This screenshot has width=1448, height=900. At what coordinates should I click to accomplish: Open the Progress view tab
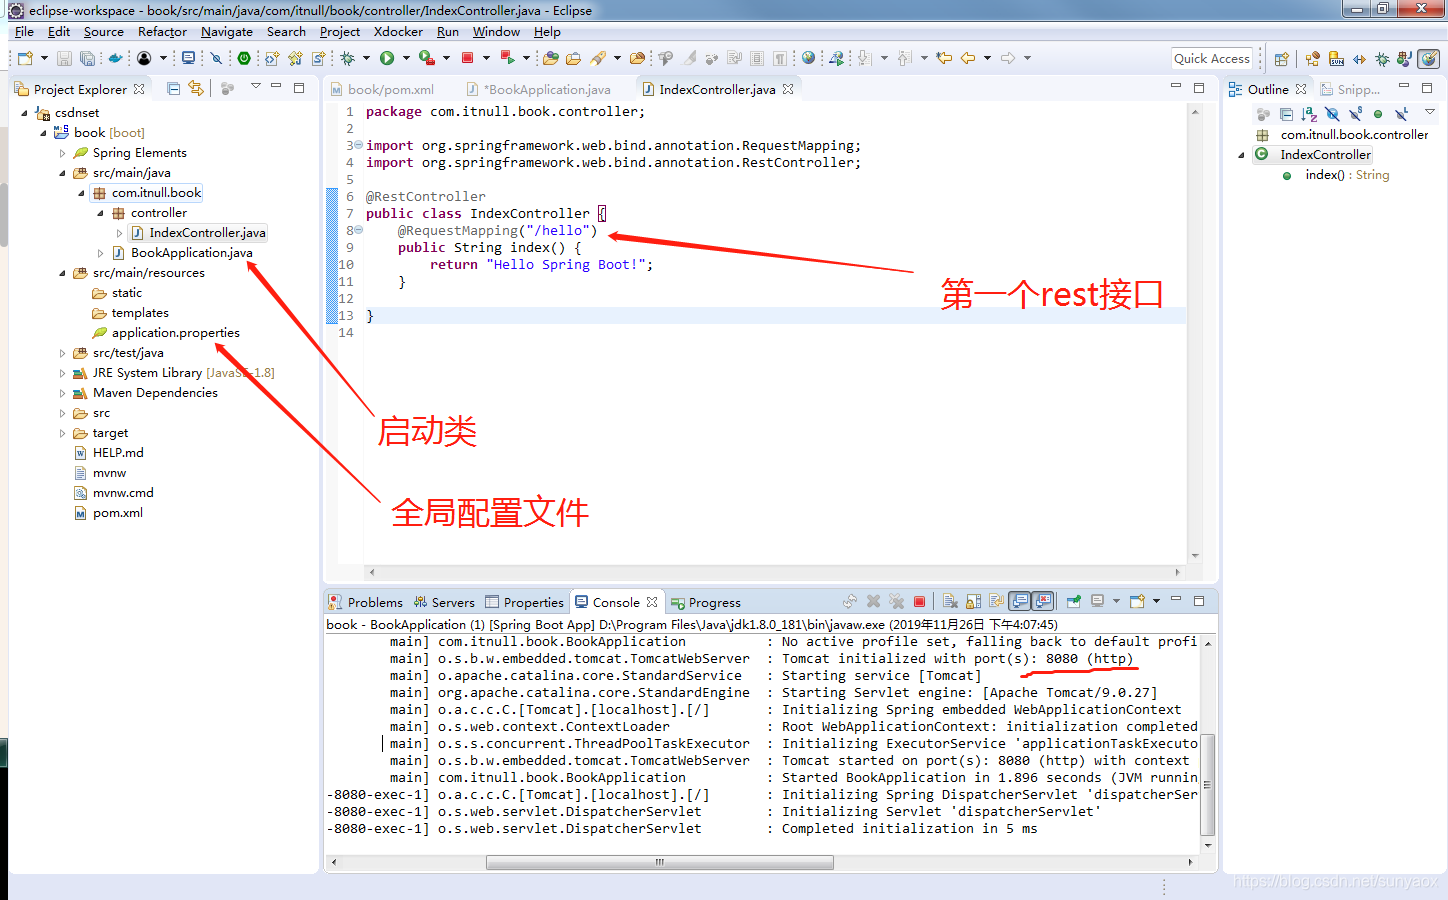tap(706, 602)
